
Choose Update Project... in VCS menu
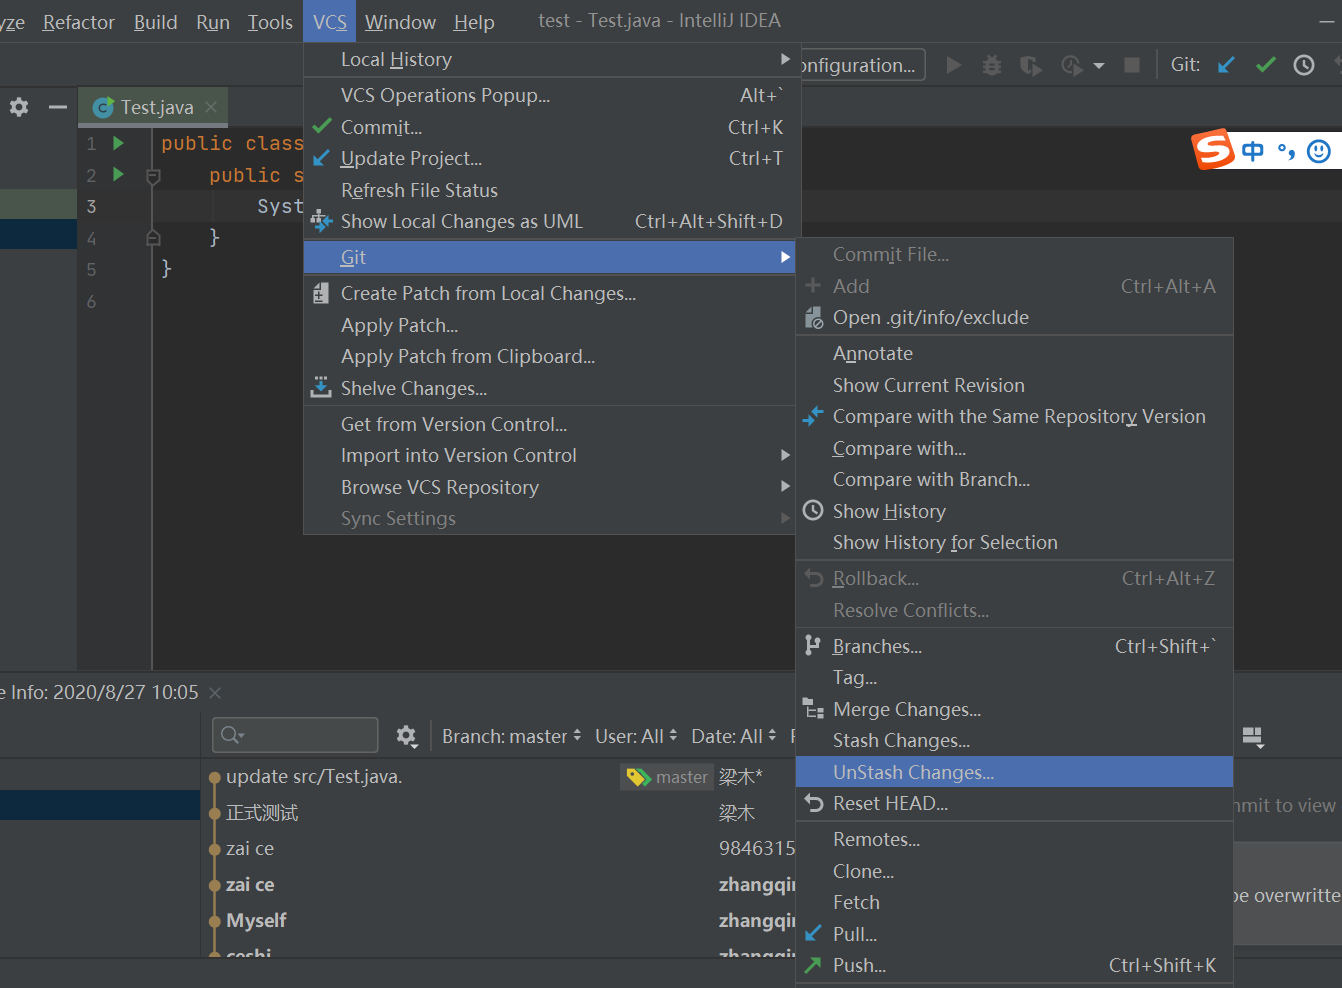(549, 158)
